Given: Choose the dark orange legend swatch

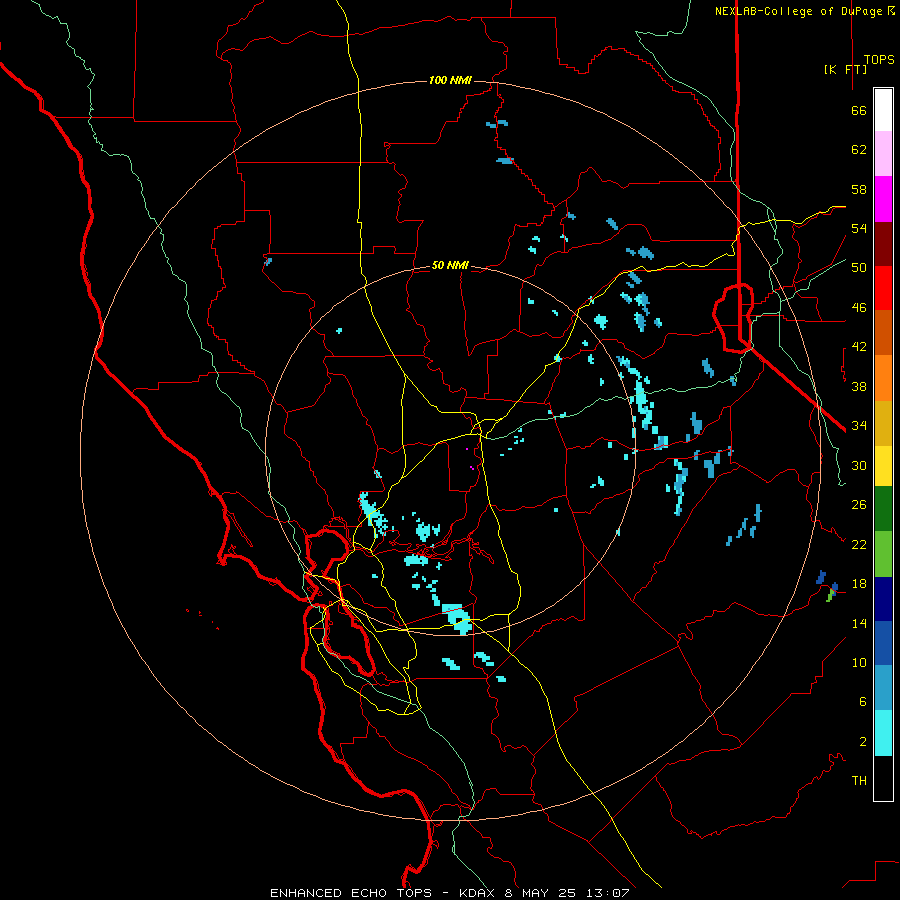Looking at the screenshot, I should point(883,333).
